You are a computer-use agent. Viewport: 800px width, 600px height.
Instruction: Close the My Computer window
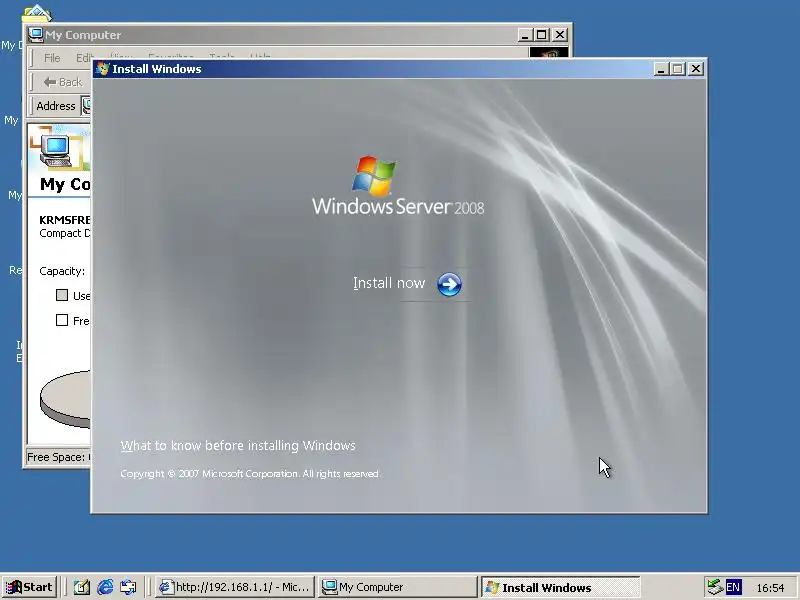[560, 35]
